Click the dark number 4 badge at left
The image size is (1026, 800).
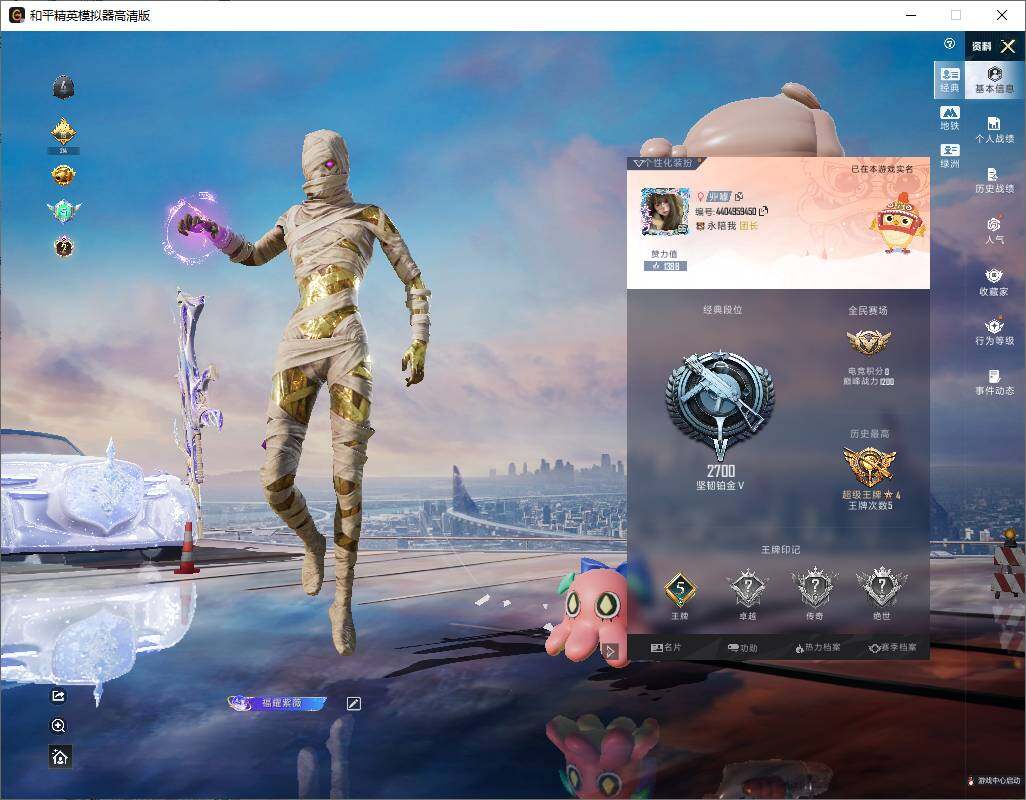[63, 87]
